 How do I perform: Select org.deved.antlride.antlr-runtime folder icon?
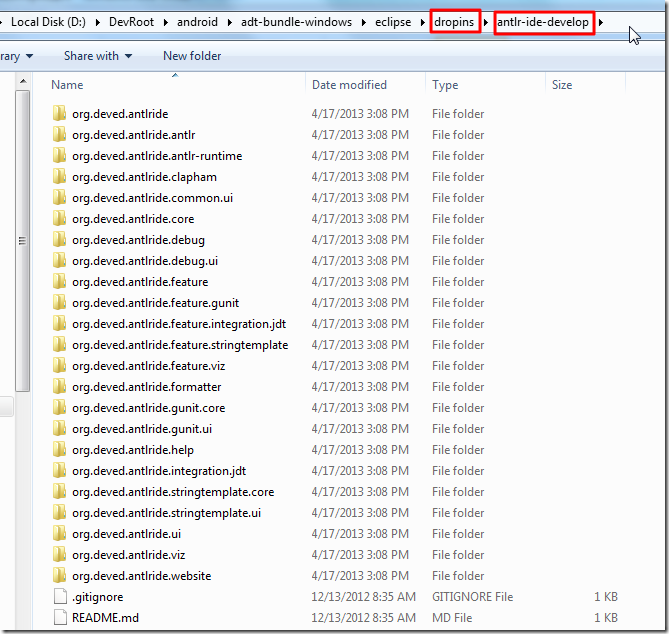[x=59, y=155]
